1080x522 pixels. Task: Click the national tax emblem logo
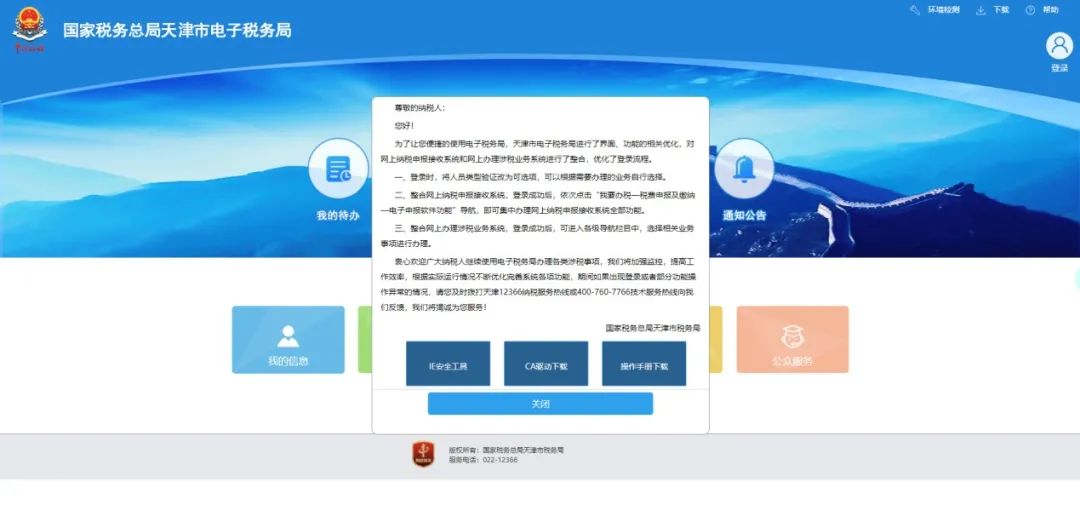[x=30, y=30]
